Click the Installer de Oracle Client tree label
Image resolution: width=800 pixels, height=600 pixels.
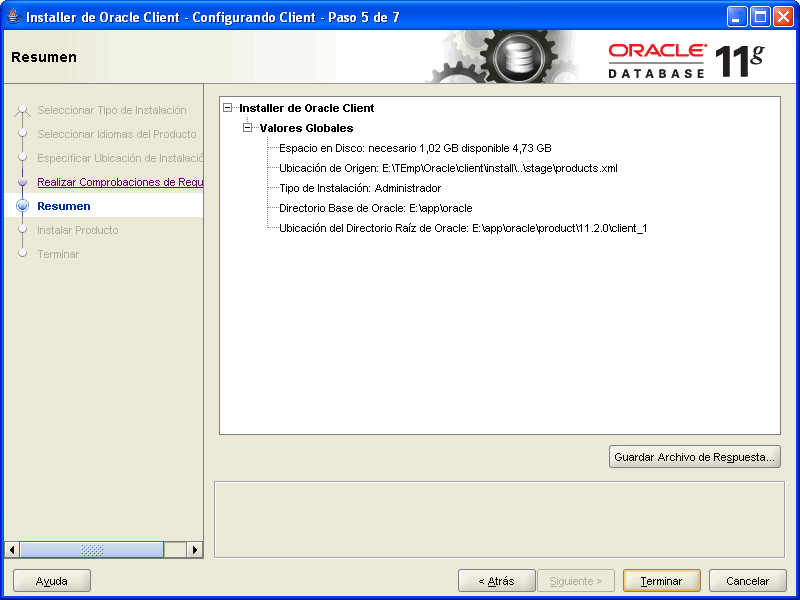(307, 108)
